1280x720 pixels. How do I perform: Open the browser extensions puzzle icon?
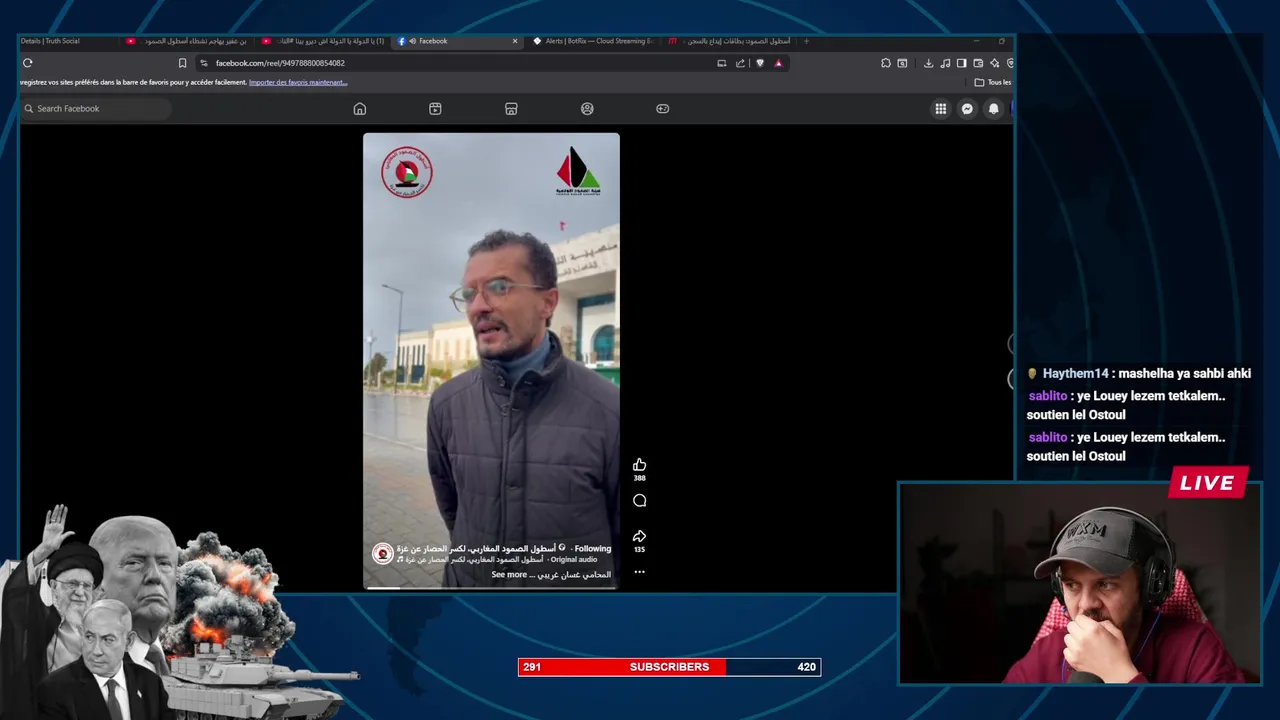886,63
